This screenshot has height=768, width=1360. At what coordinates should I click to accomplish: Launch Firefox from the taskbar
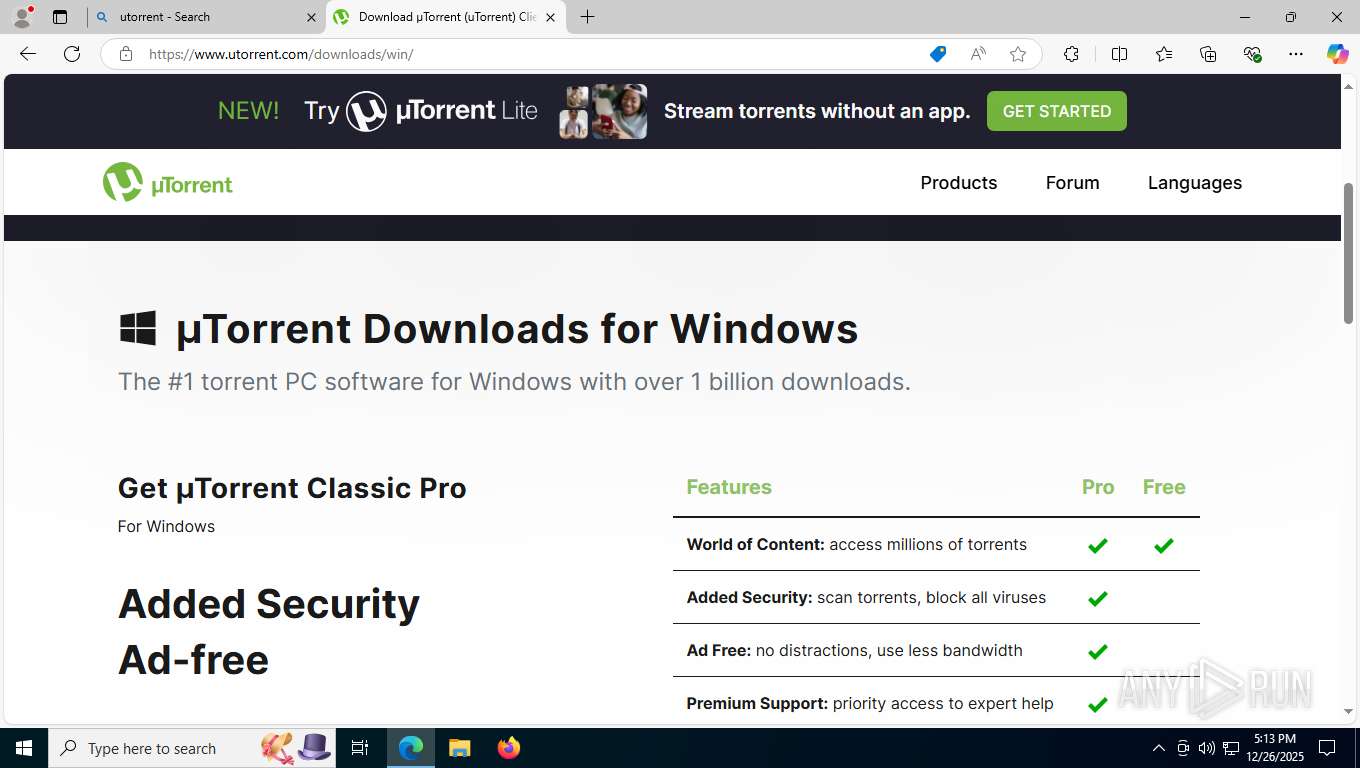[x=509, y=748]
